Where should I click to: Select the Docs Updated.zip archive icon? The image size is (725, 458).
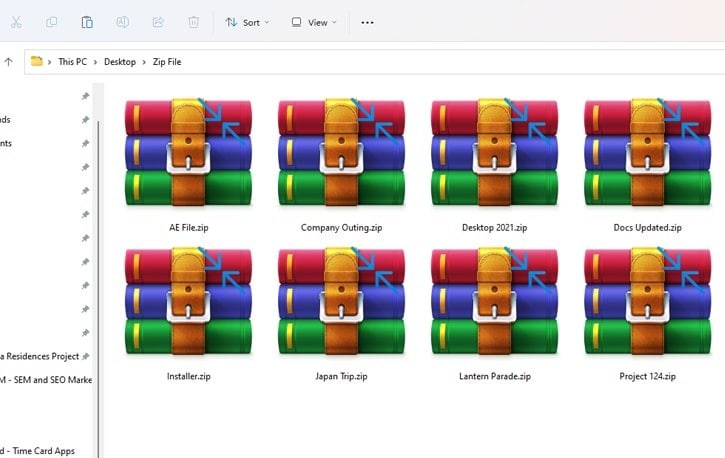[x=647, y=152]
